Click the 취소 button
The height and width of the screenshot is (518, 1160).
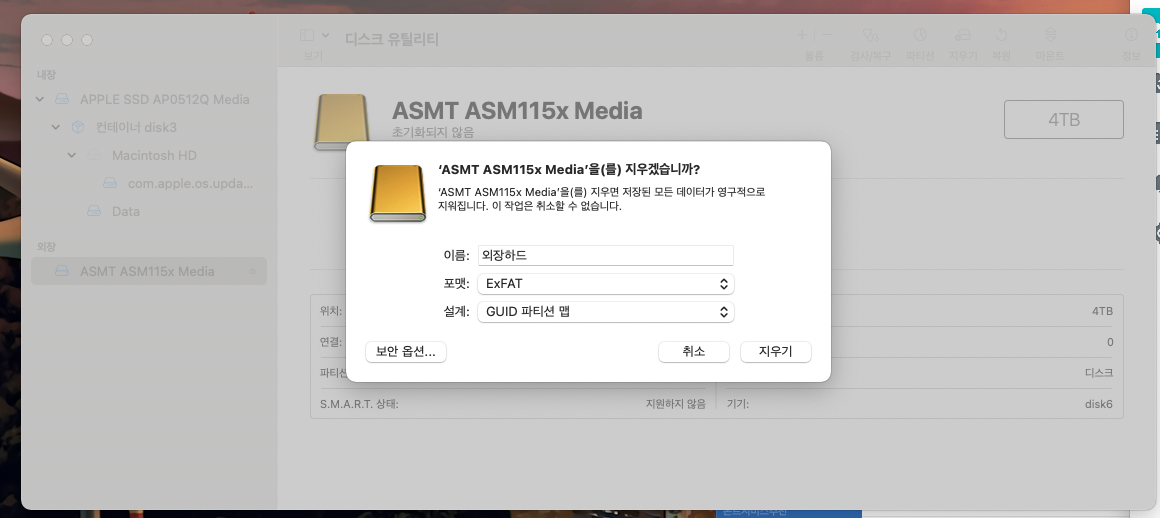693,352
